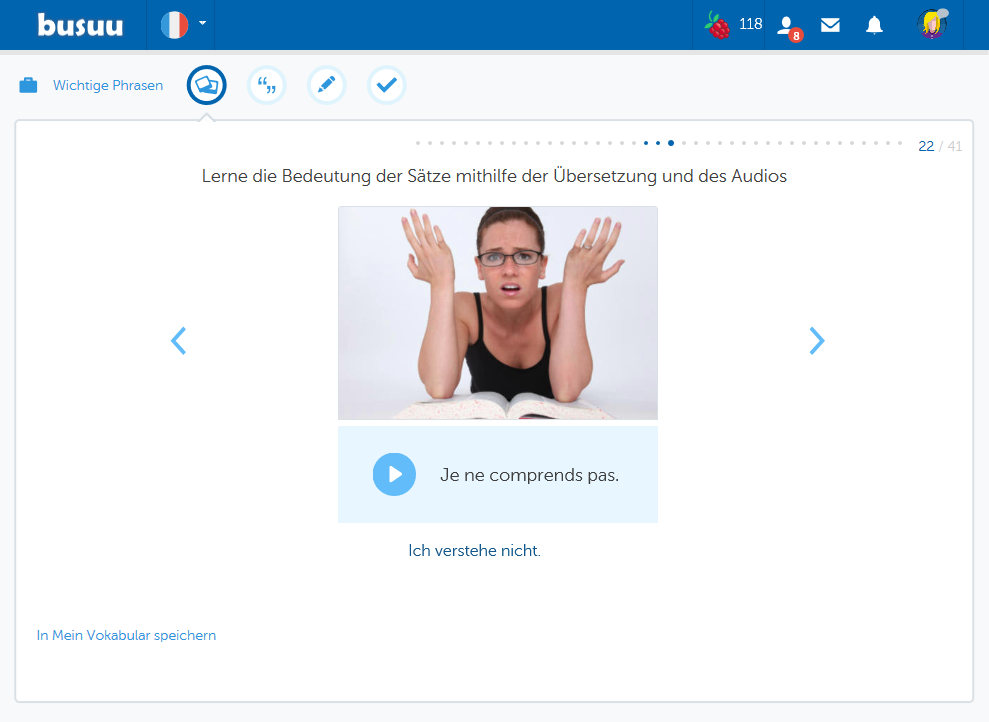Select the dialogue quotes step
This screenshot has width=989, height=722.
tap(267, 85)
